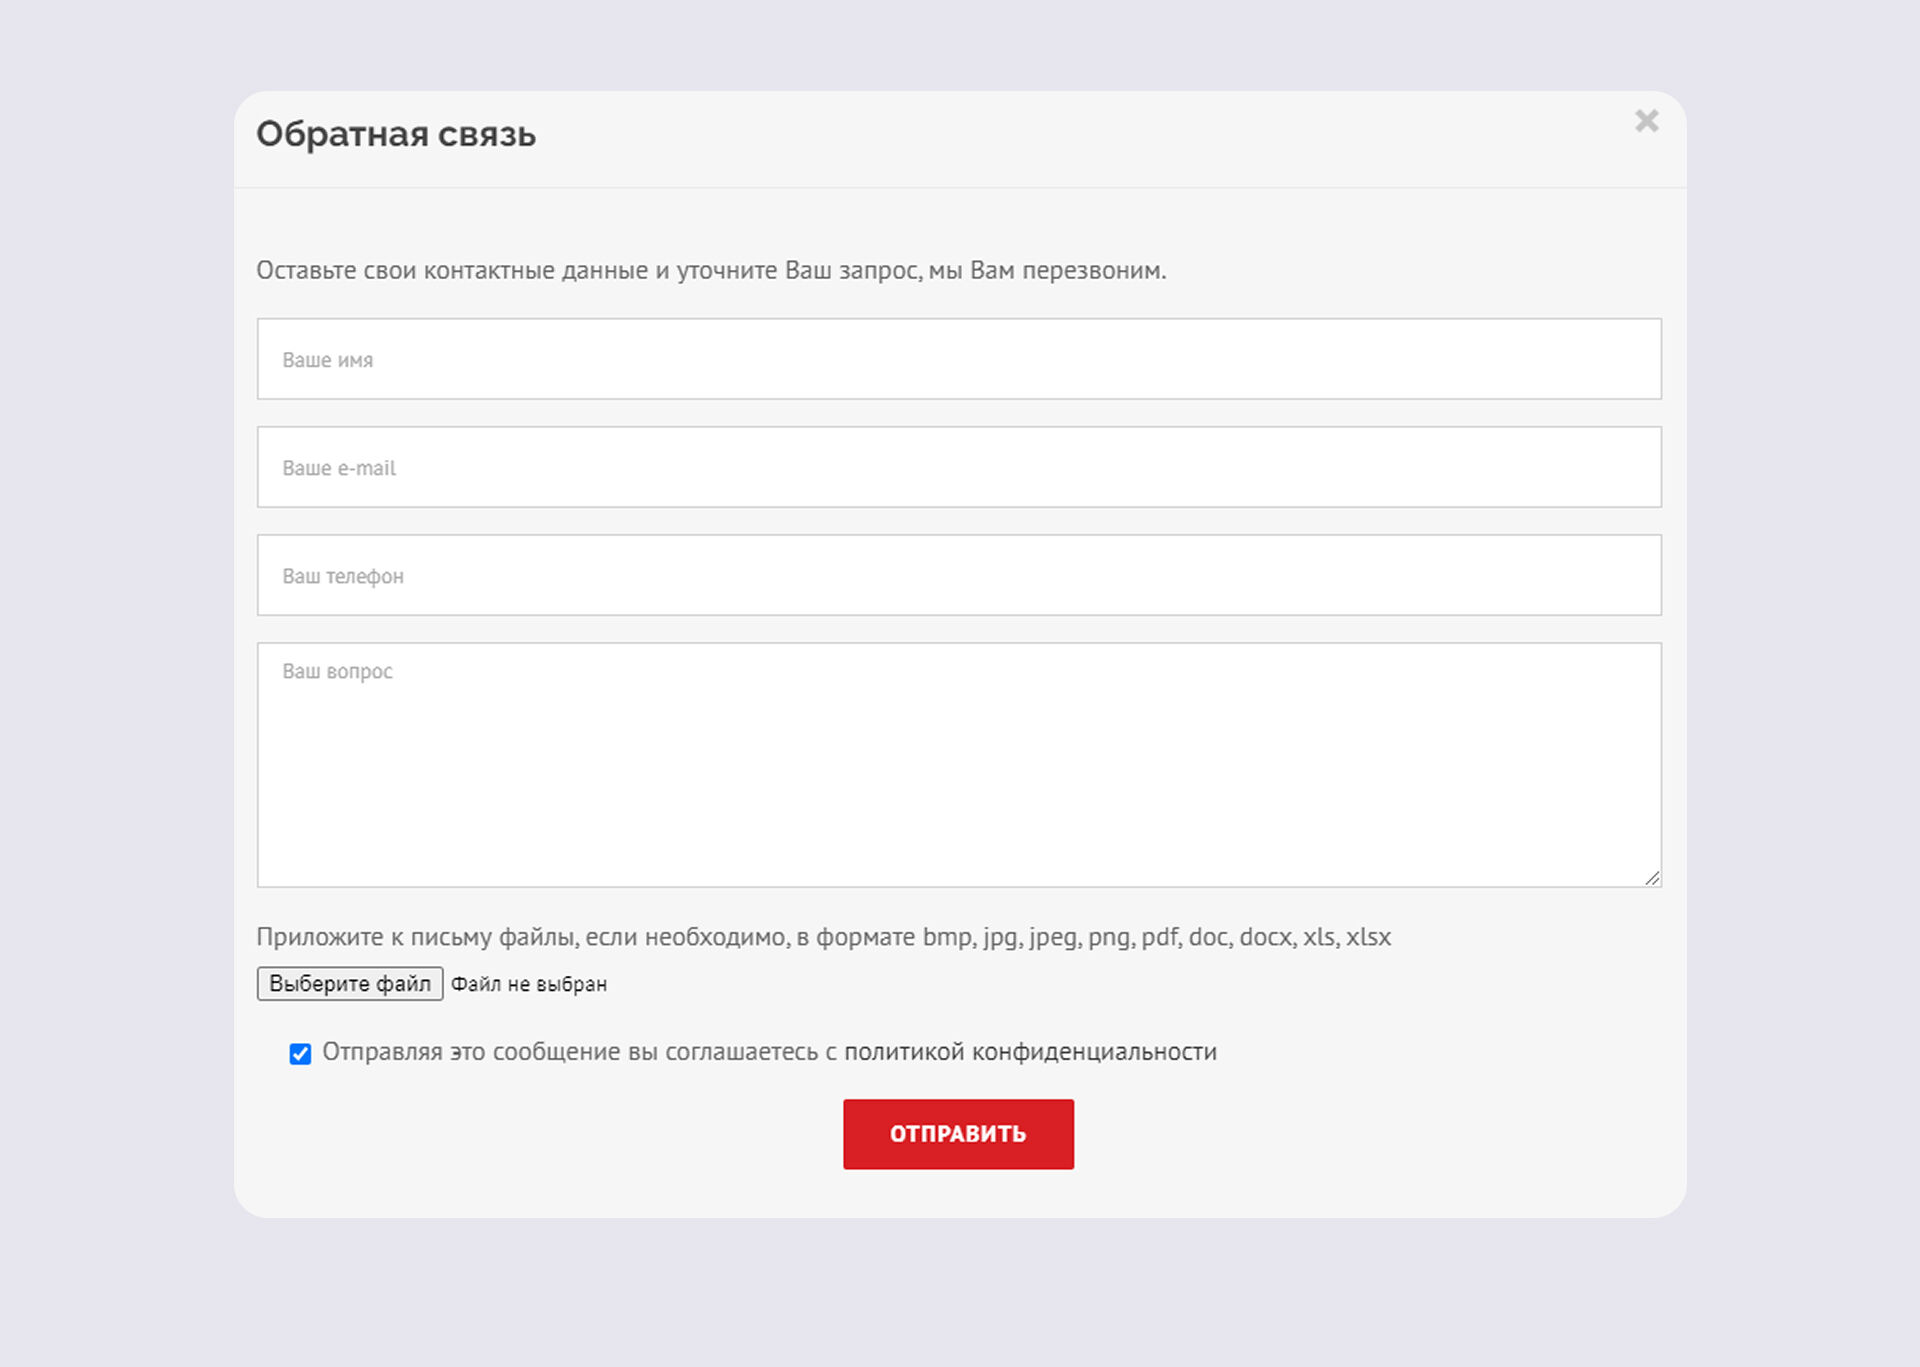
Task: Click the word xlsx in formats list
Action: (1368, 937)
